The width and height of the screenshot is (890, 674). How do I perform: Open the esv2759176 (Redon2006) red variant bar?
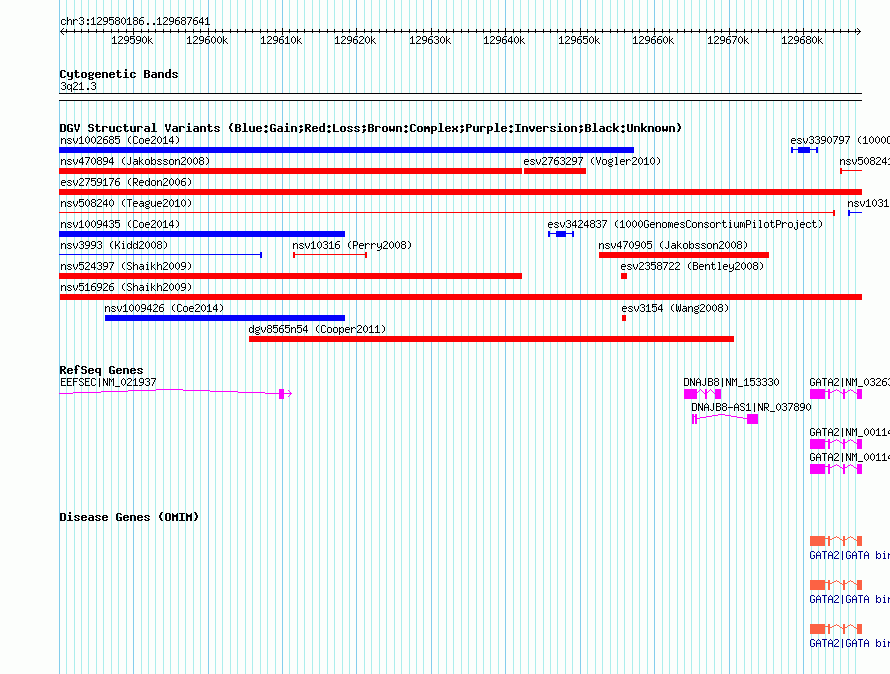(460, 192)
